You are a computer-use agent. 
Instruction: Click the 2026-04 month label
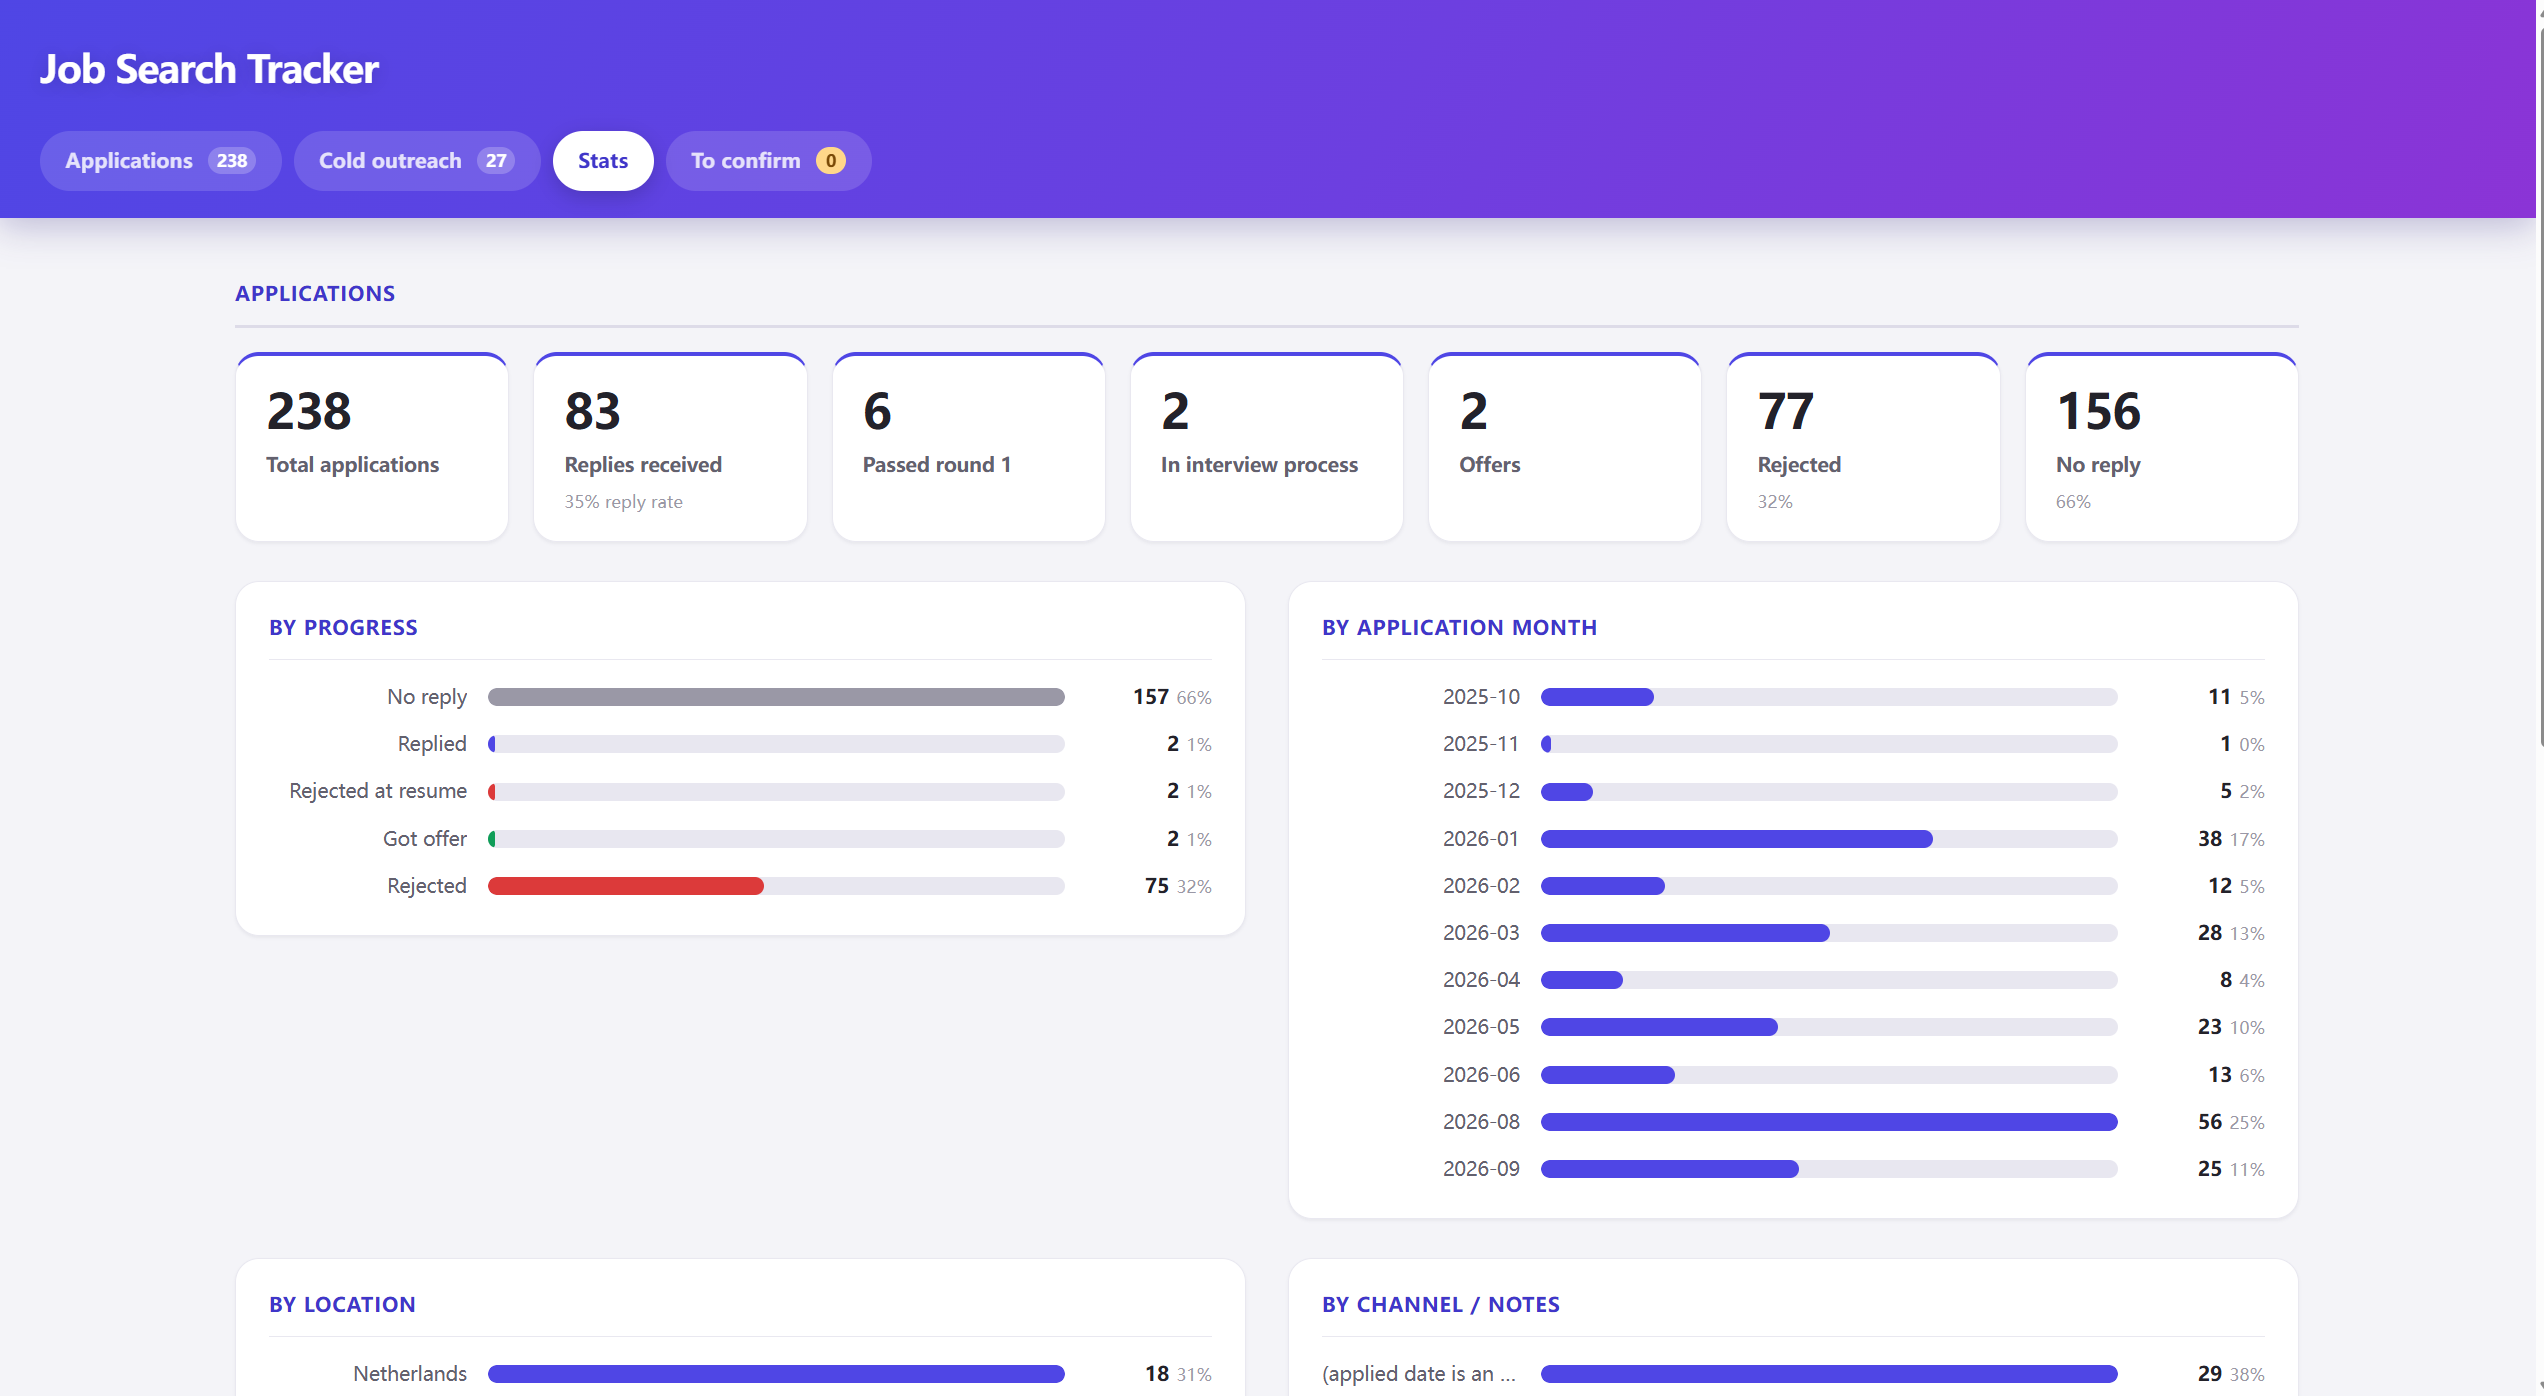[x=1481, y=980]
